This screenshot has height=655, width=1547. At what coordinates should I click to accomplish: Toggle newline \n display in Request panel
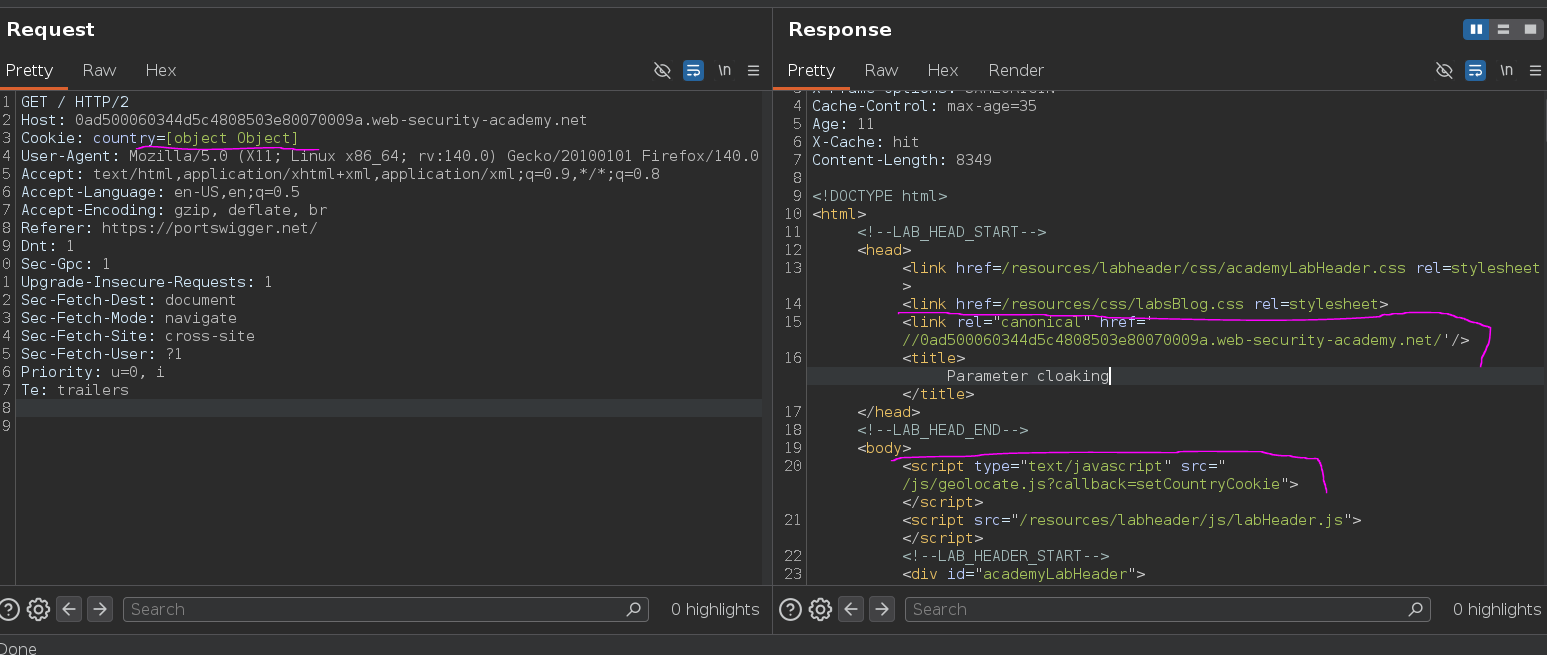[724, 70]
